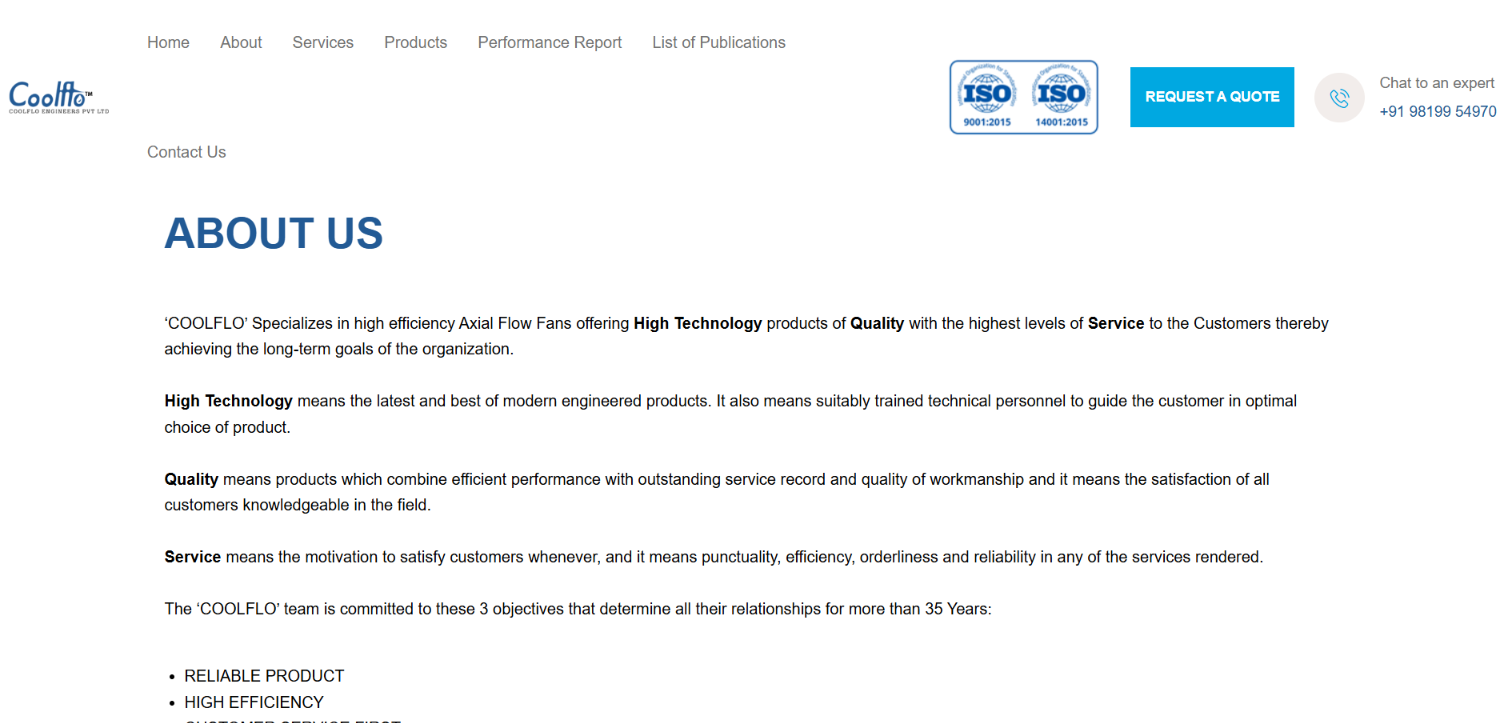Click the phone number +91 98199 54970
The width and height of the screenshot is (1498, 723).
tap(1438, 112)
